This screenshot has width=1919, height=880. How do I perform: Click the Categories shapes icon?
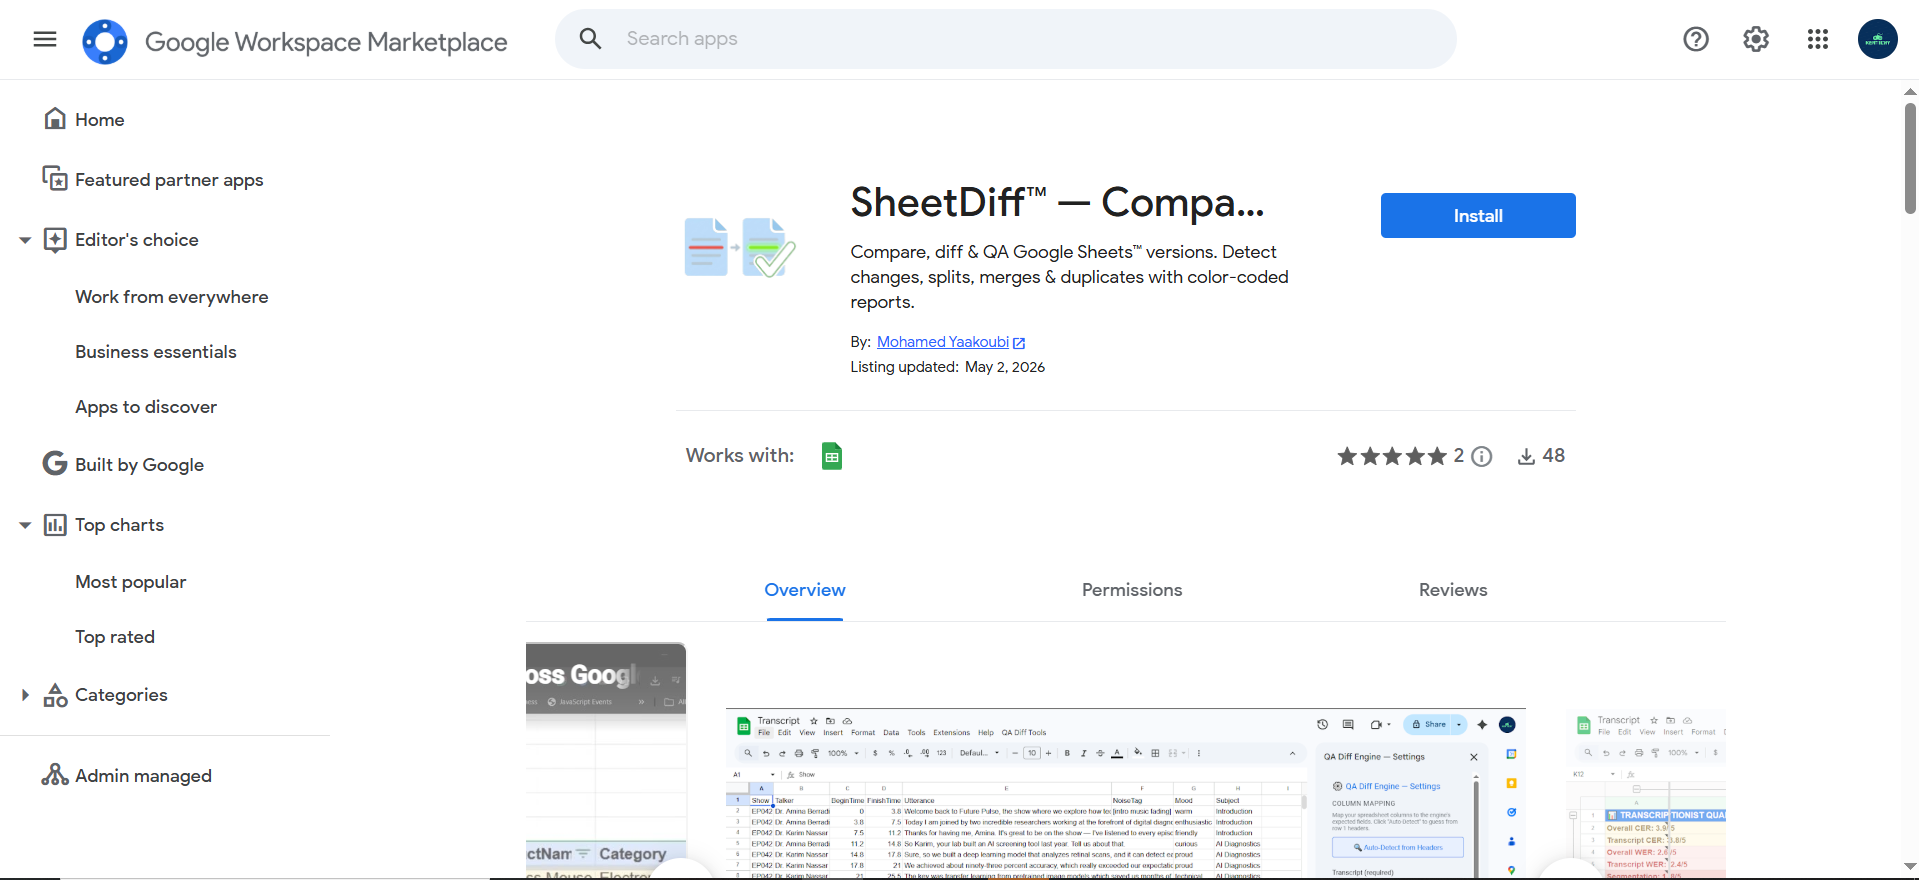tap(56, 695)
